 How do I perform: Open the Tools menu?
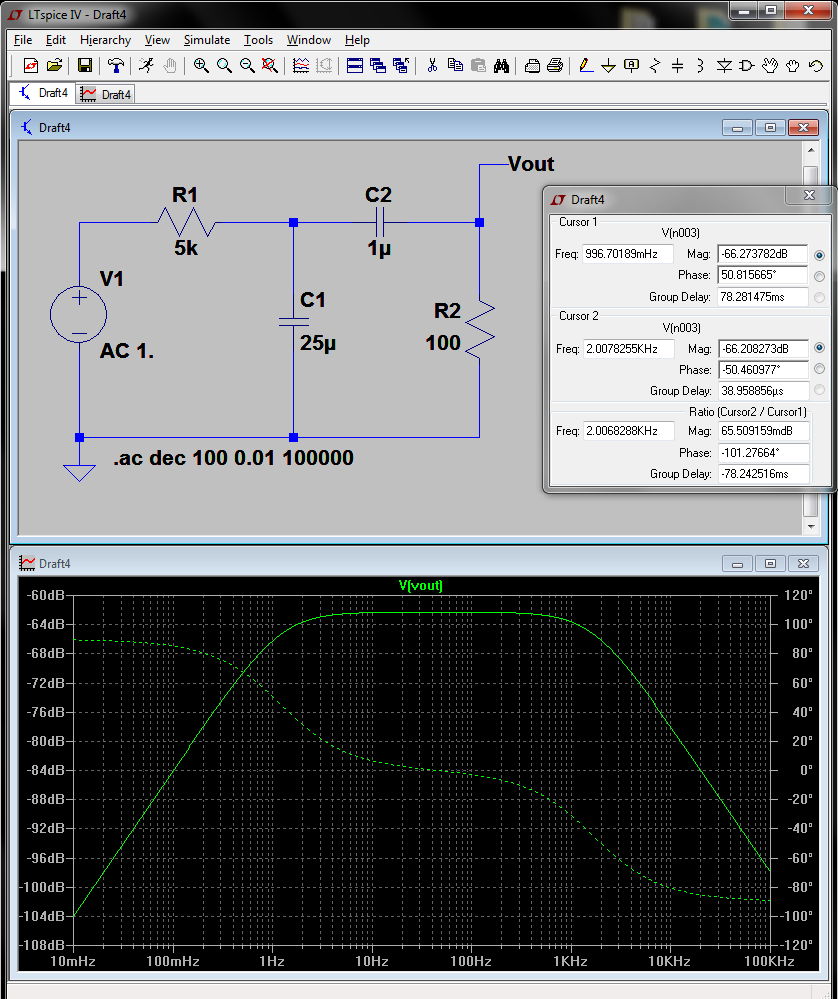pos(258,40)
